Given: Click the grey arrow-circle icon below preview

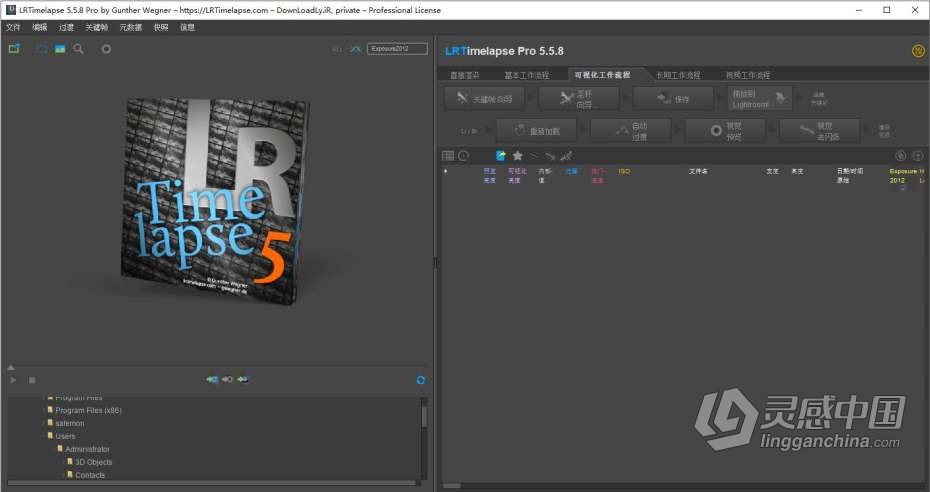Looking at the screenshot, I should 227,379.
